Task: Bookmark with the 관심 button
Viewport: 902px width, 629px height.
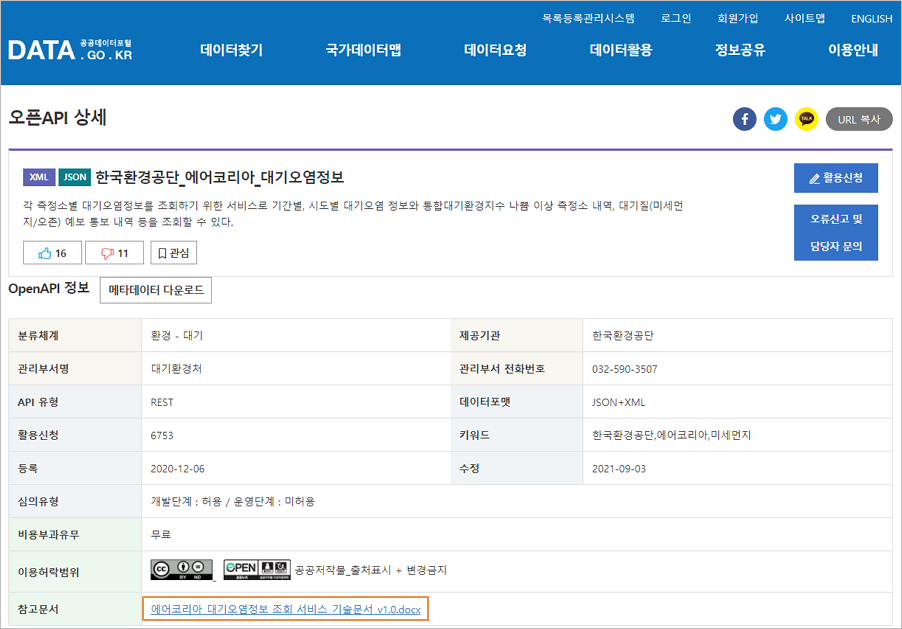Action: [174, 253]
